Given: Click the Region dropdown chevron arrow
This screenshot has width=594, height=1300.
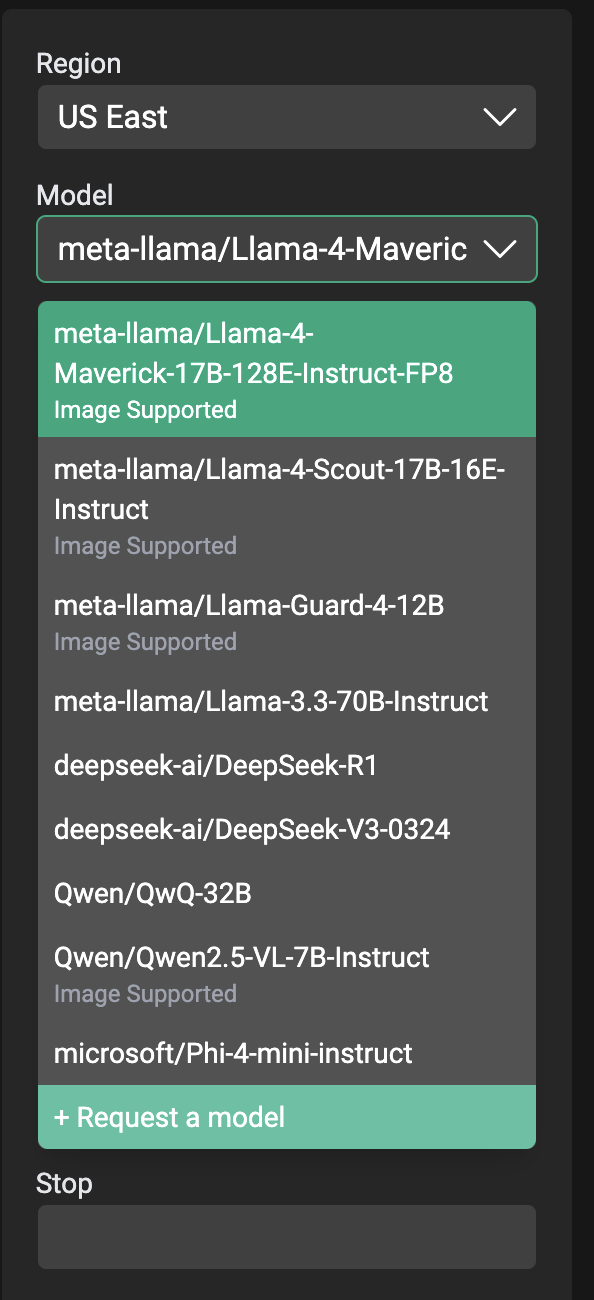Looking at the screenshot, I should [x=498, y=117].
